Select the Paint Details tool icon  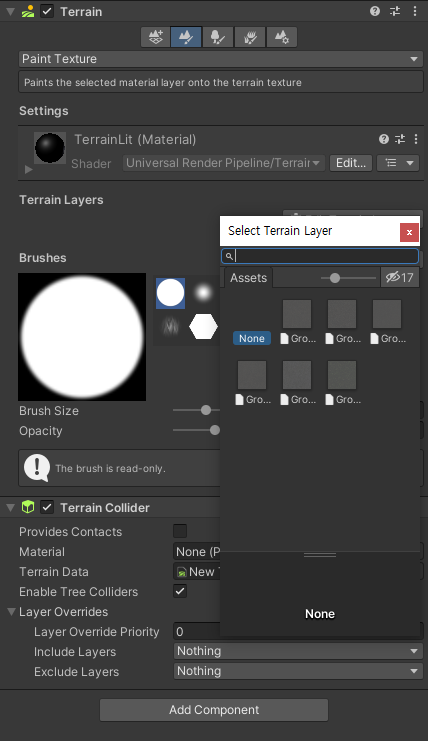[x=249, y=37]
